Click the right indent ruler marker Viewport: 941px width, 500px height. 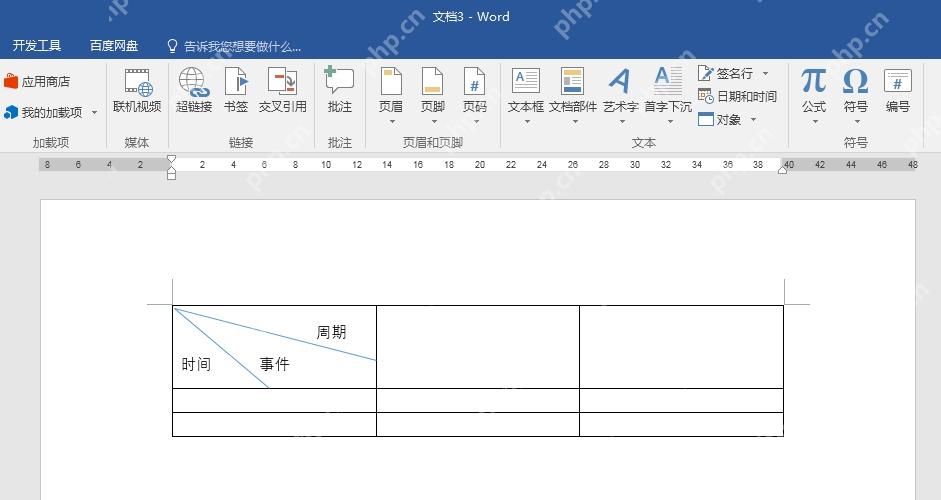(x=783, y=170)
